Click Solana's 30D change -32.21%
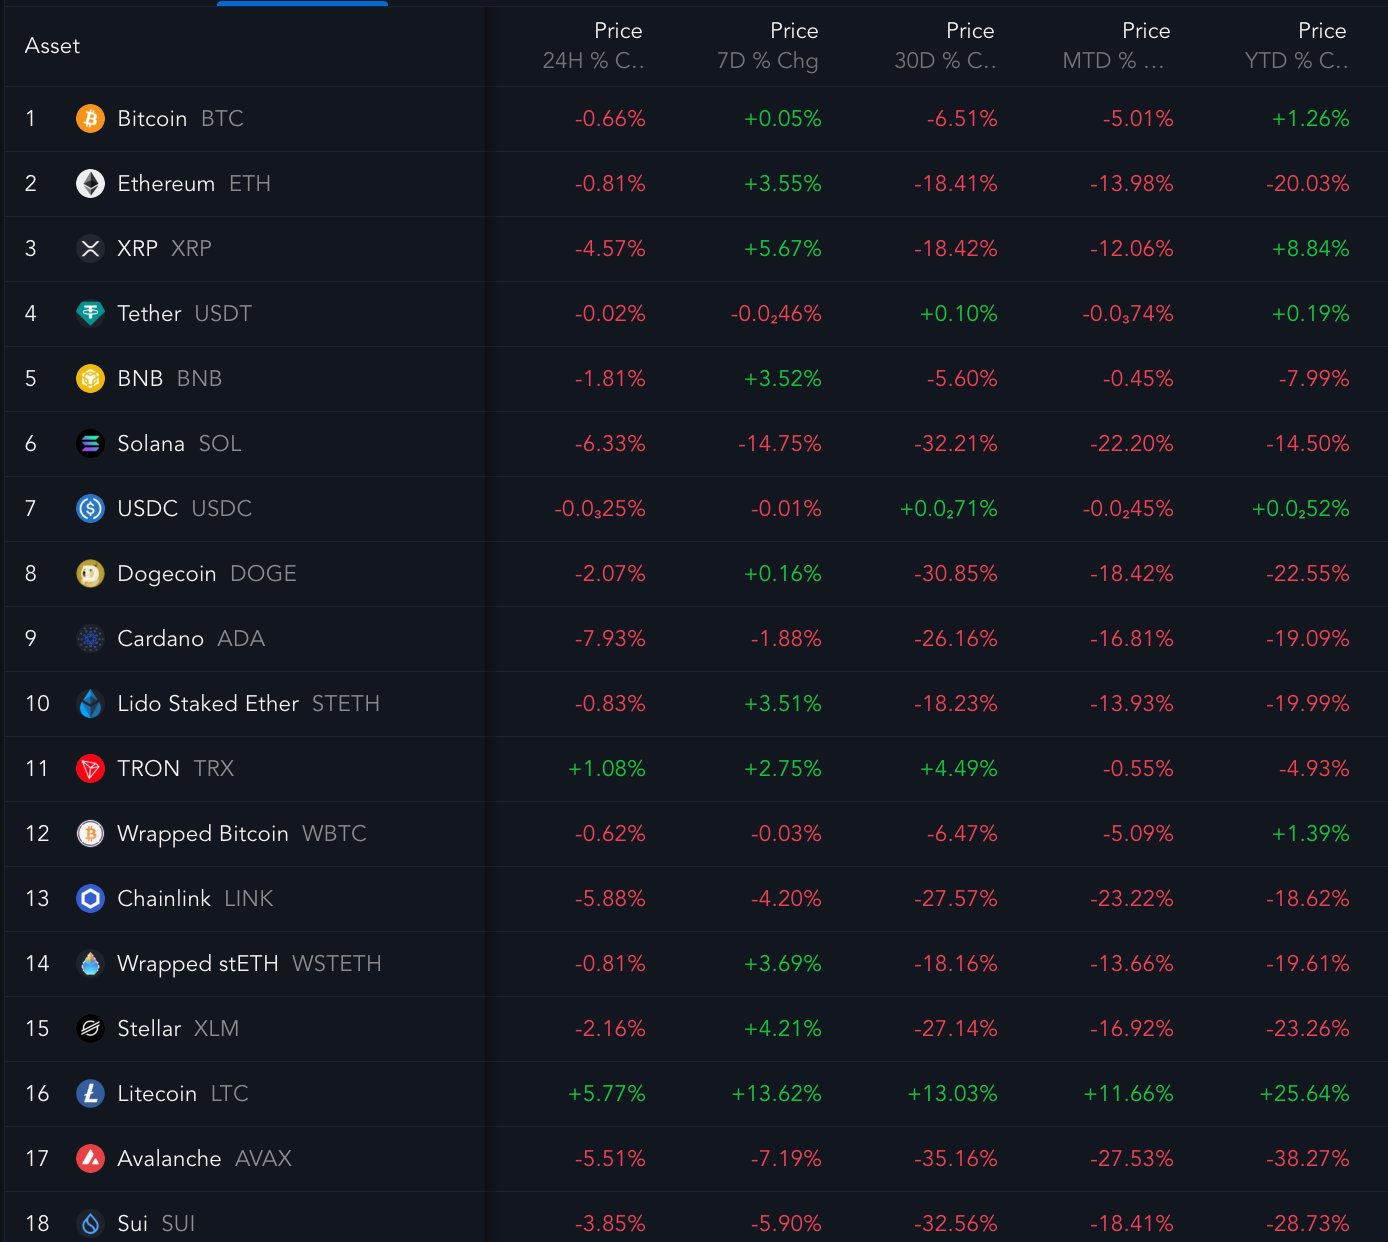This screenshot has height=1242, width=1388. [x=956, y=444]
